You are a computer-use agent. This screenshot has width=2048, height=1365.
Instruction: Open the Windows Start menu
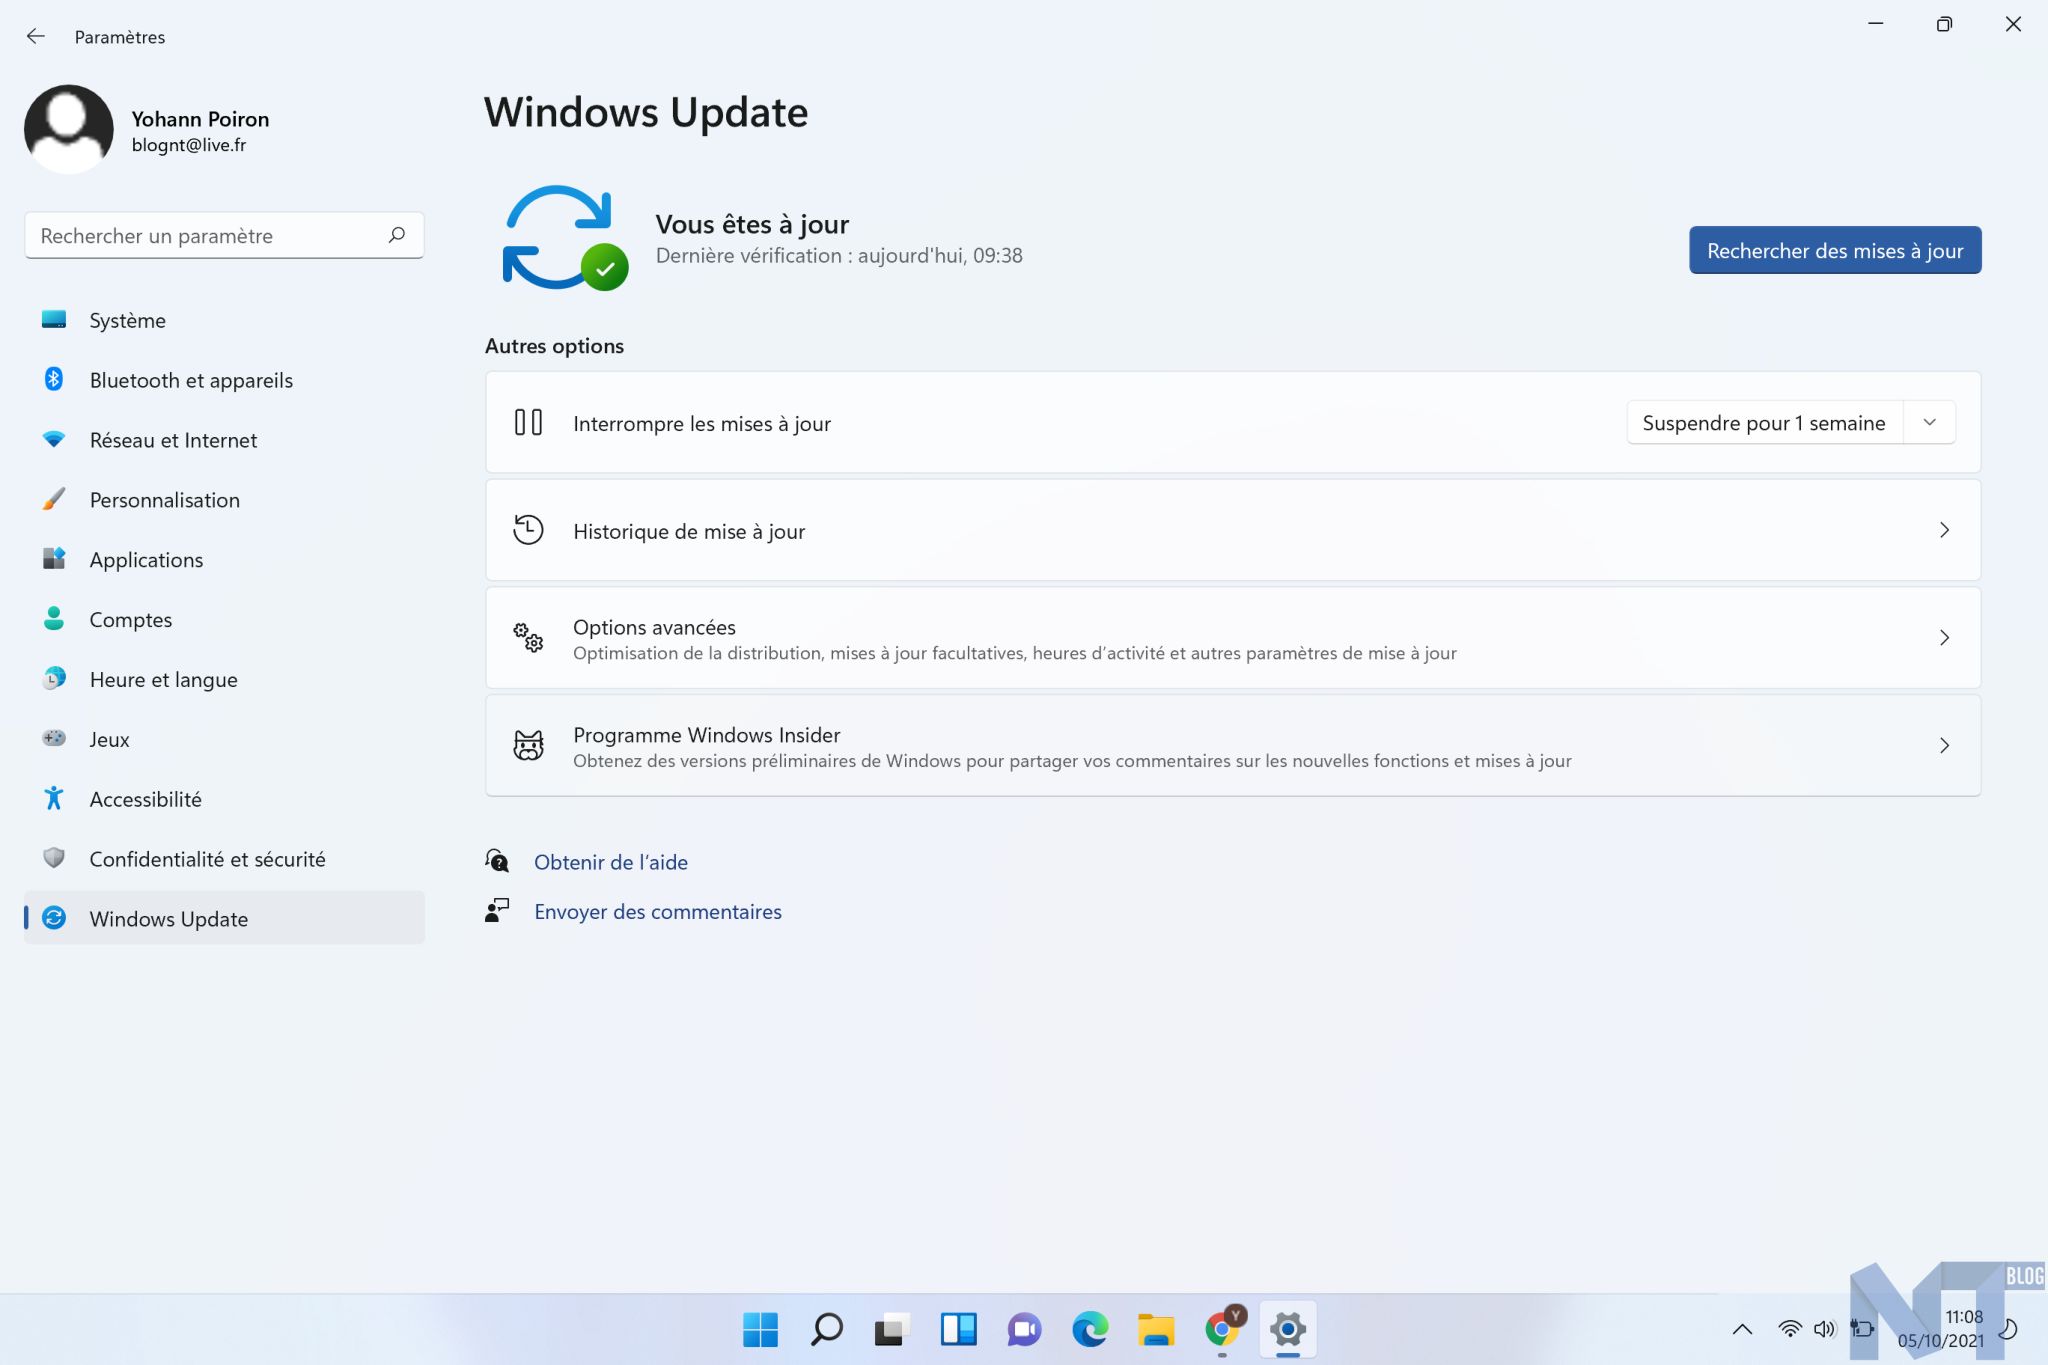[761, 1329]
